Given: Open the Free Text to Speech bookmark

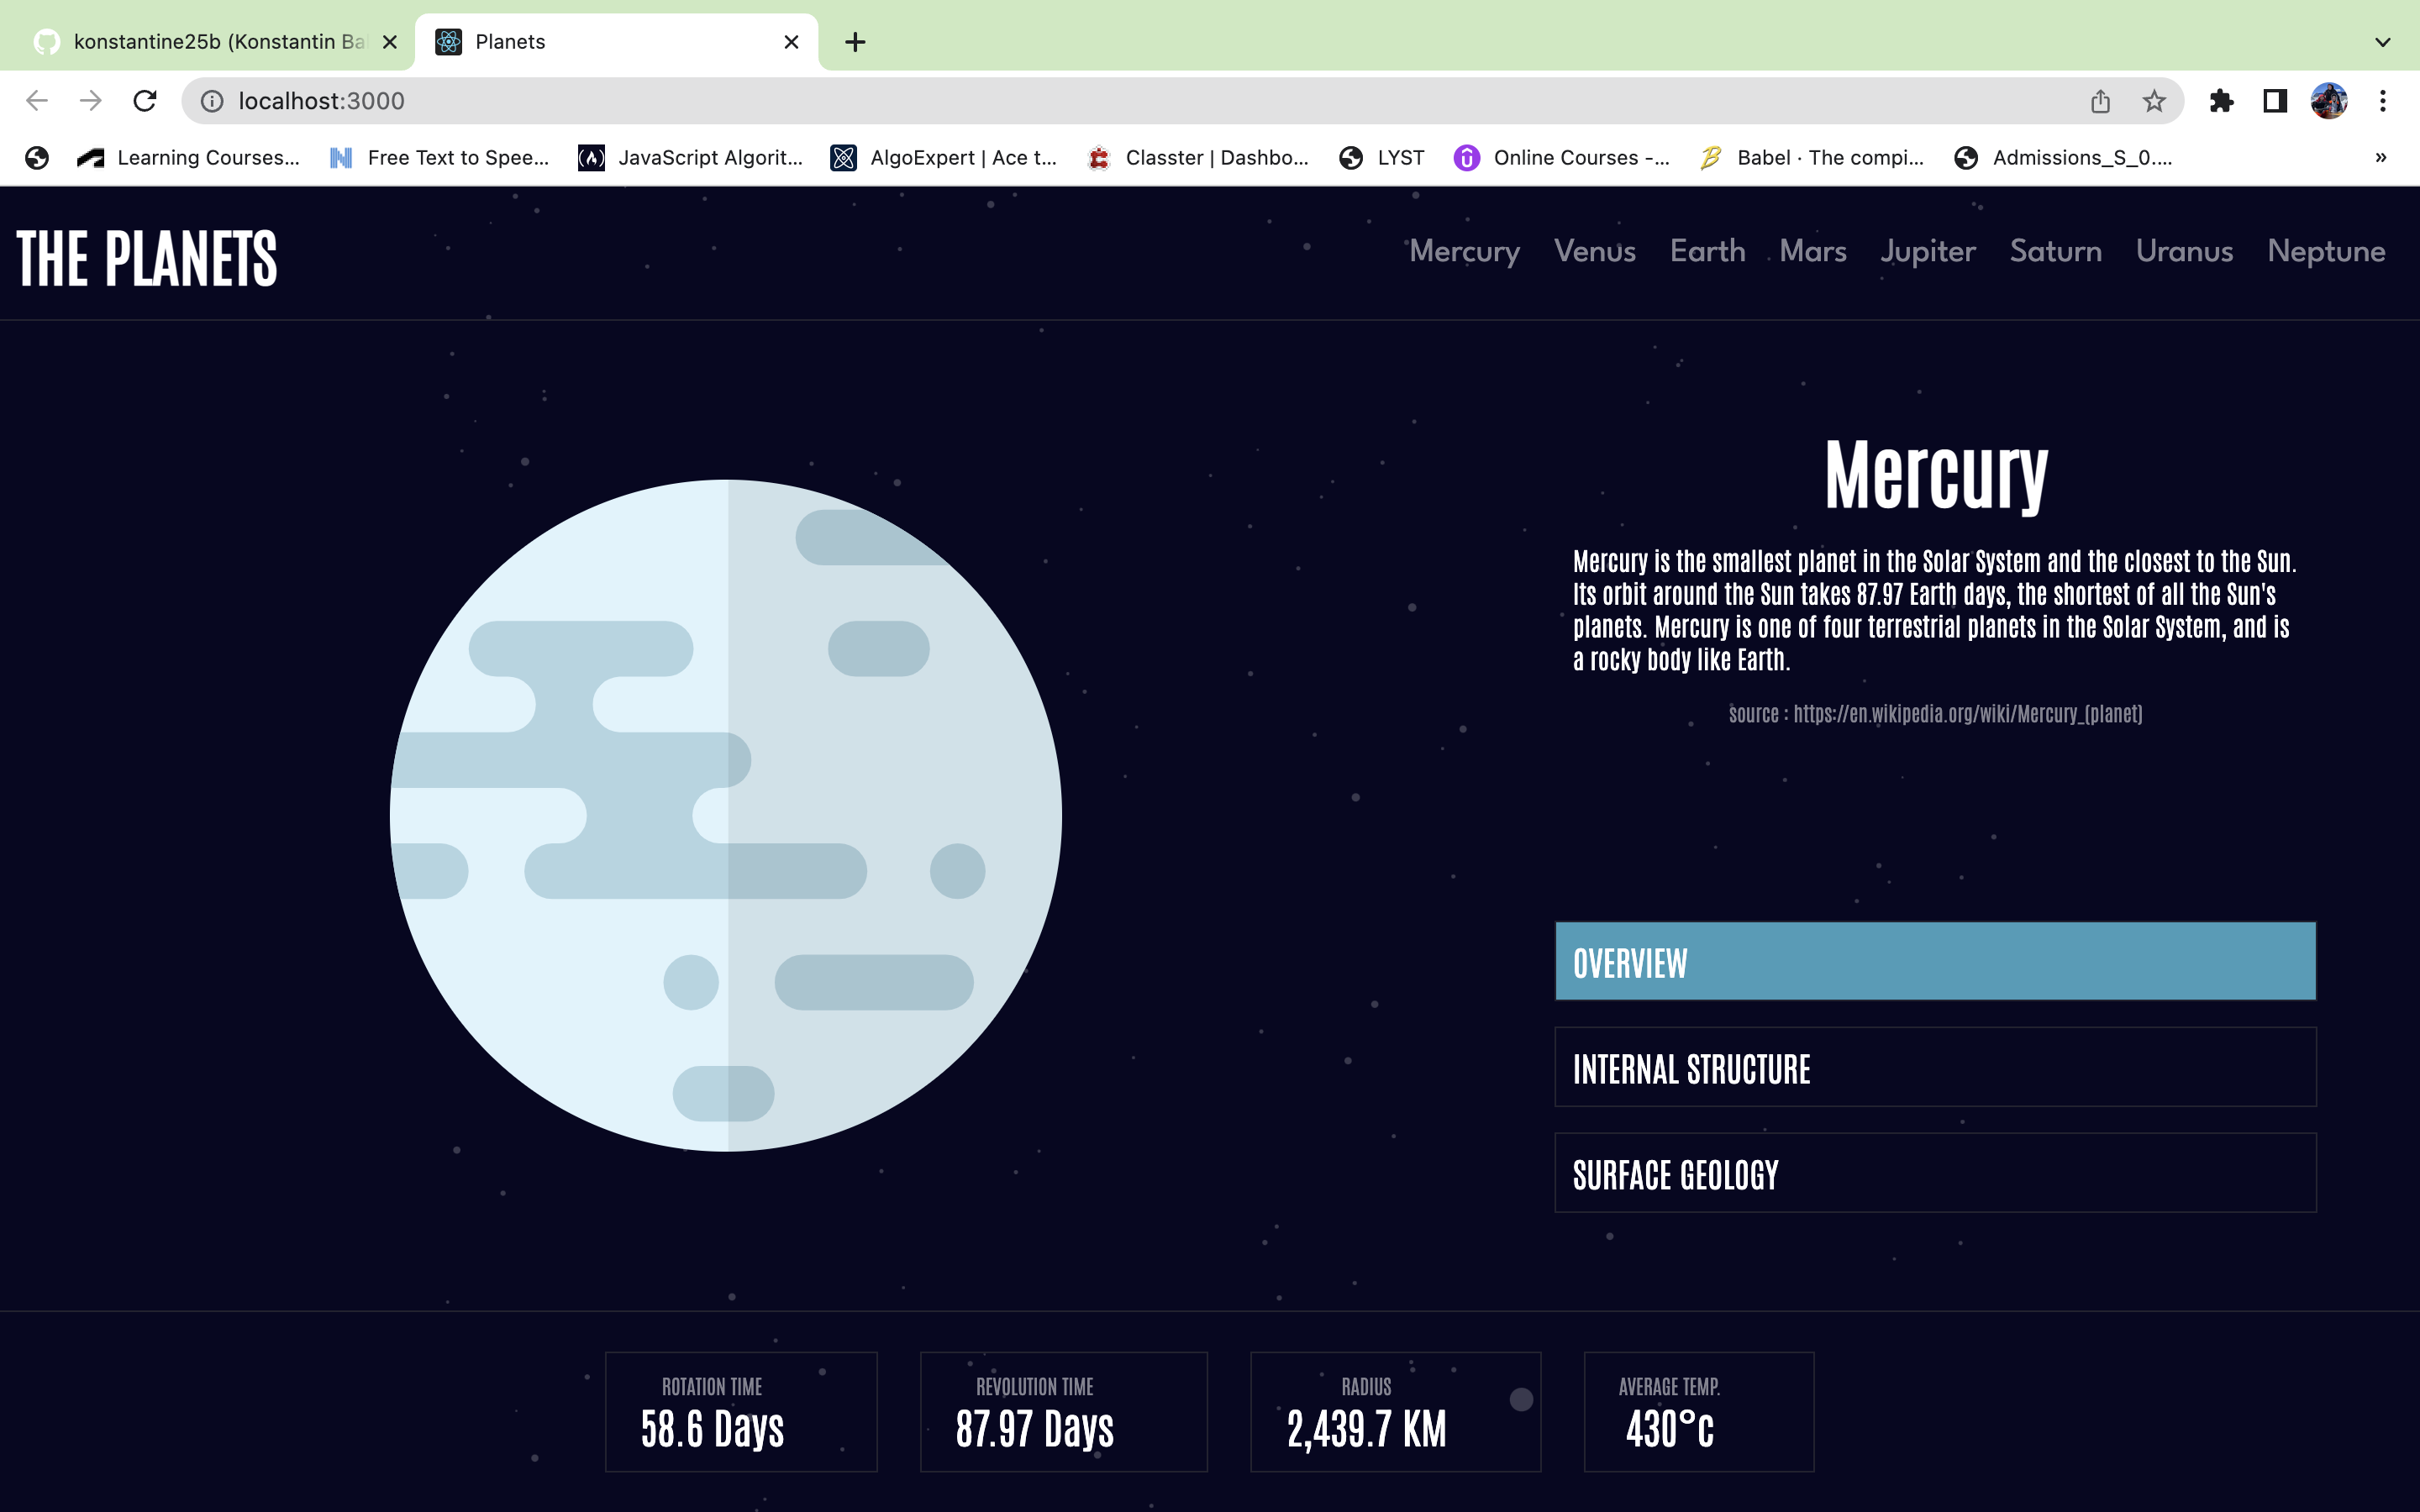Looking at the screenshot, I should click(439, 157).
